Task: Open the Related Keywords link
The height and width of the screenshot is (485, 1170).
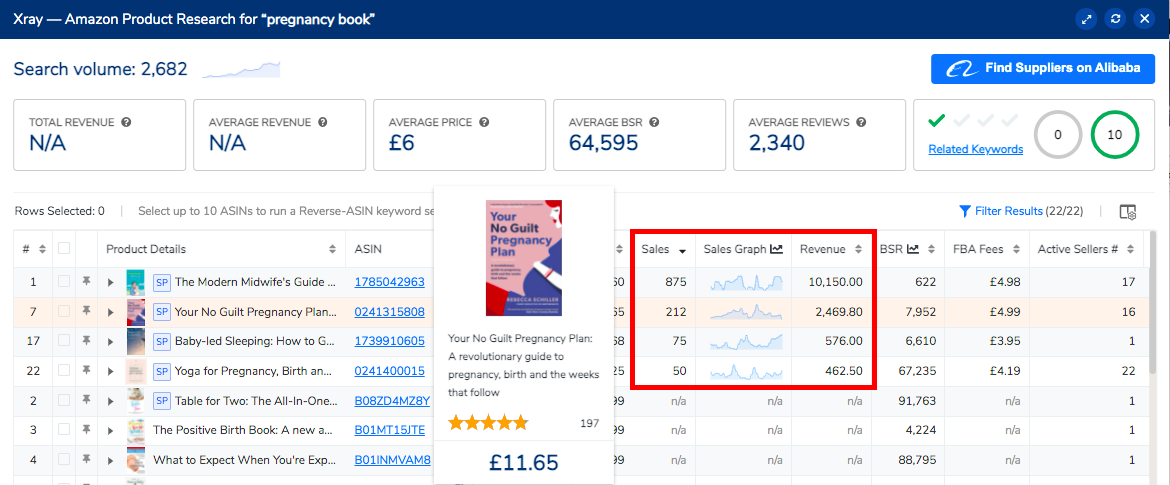Action: [x=975, y=149]
